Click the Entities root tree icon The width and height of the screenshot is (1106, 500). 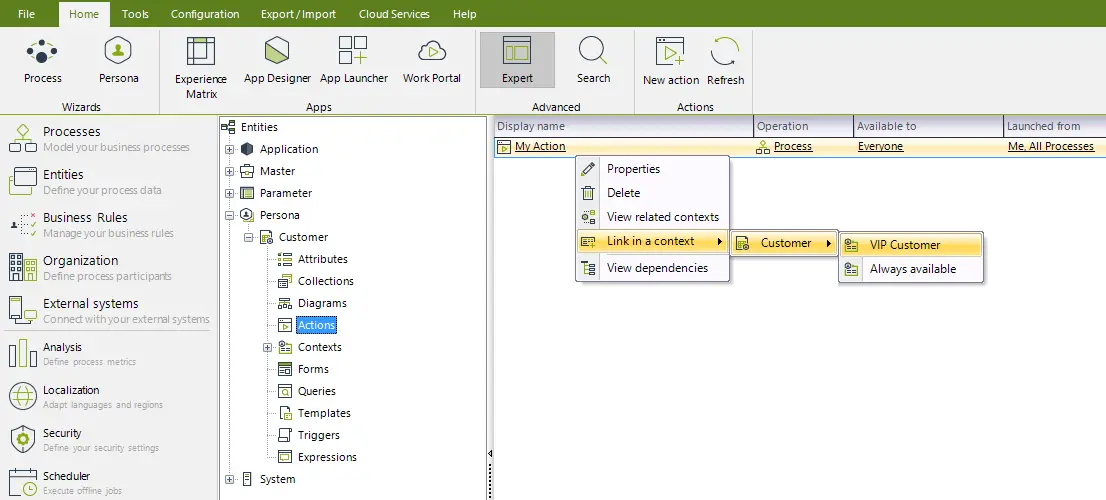(228, 127)
